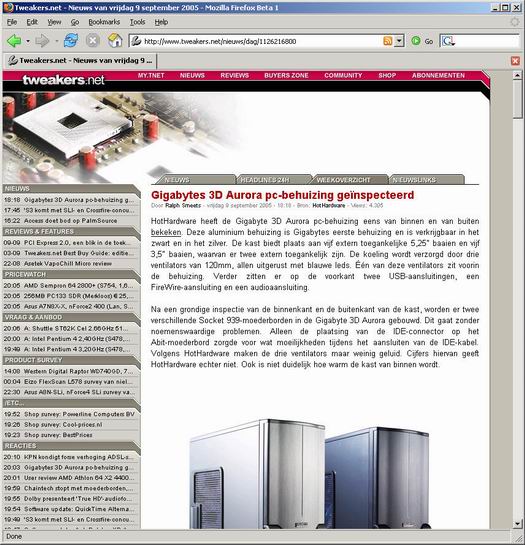Click the Google search engine icon
The width and height of the screenshot is (525, 545).
point(448,41)
